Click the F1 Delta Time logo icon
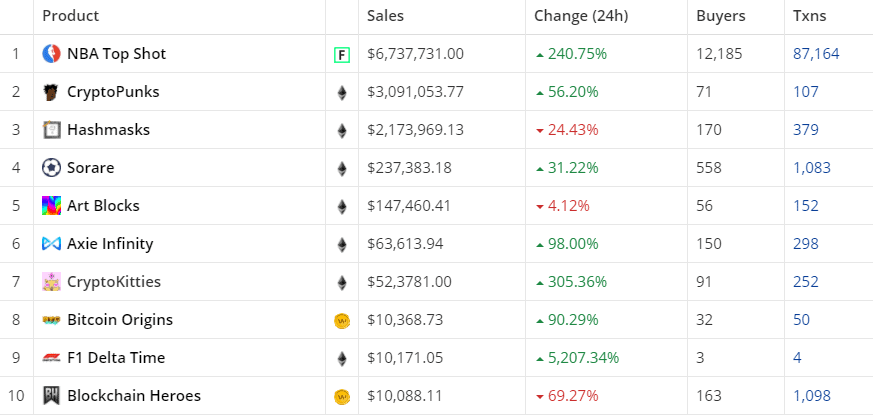The width and height of the screenshot is (873, 415). [51, 358]
